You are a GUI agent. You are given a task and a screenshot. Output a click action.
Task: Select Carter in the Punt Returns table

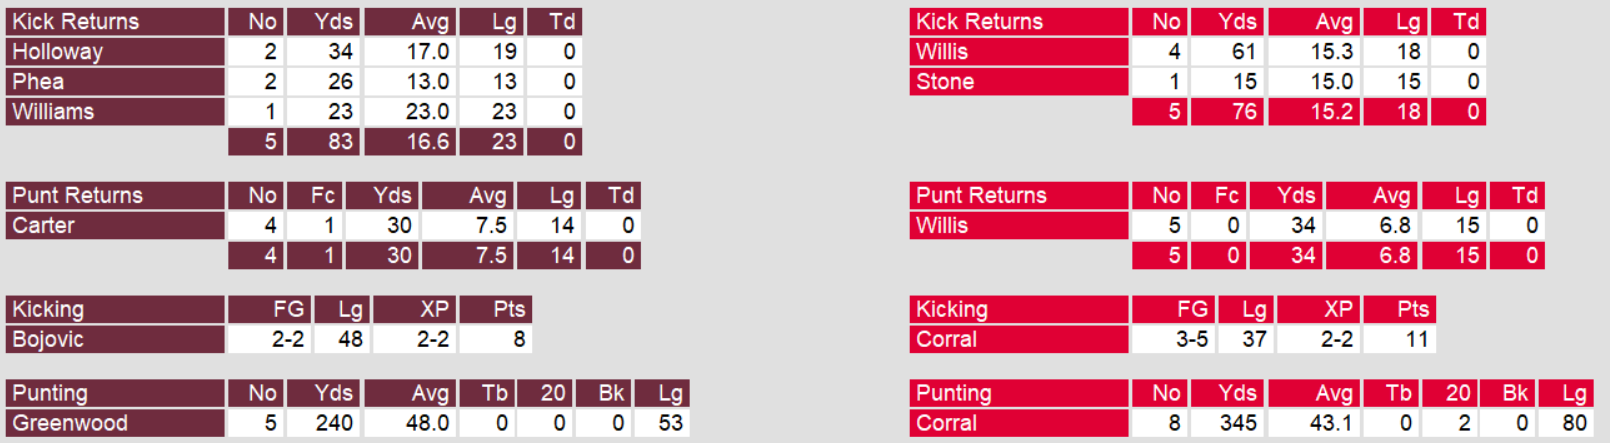(44, 226)
